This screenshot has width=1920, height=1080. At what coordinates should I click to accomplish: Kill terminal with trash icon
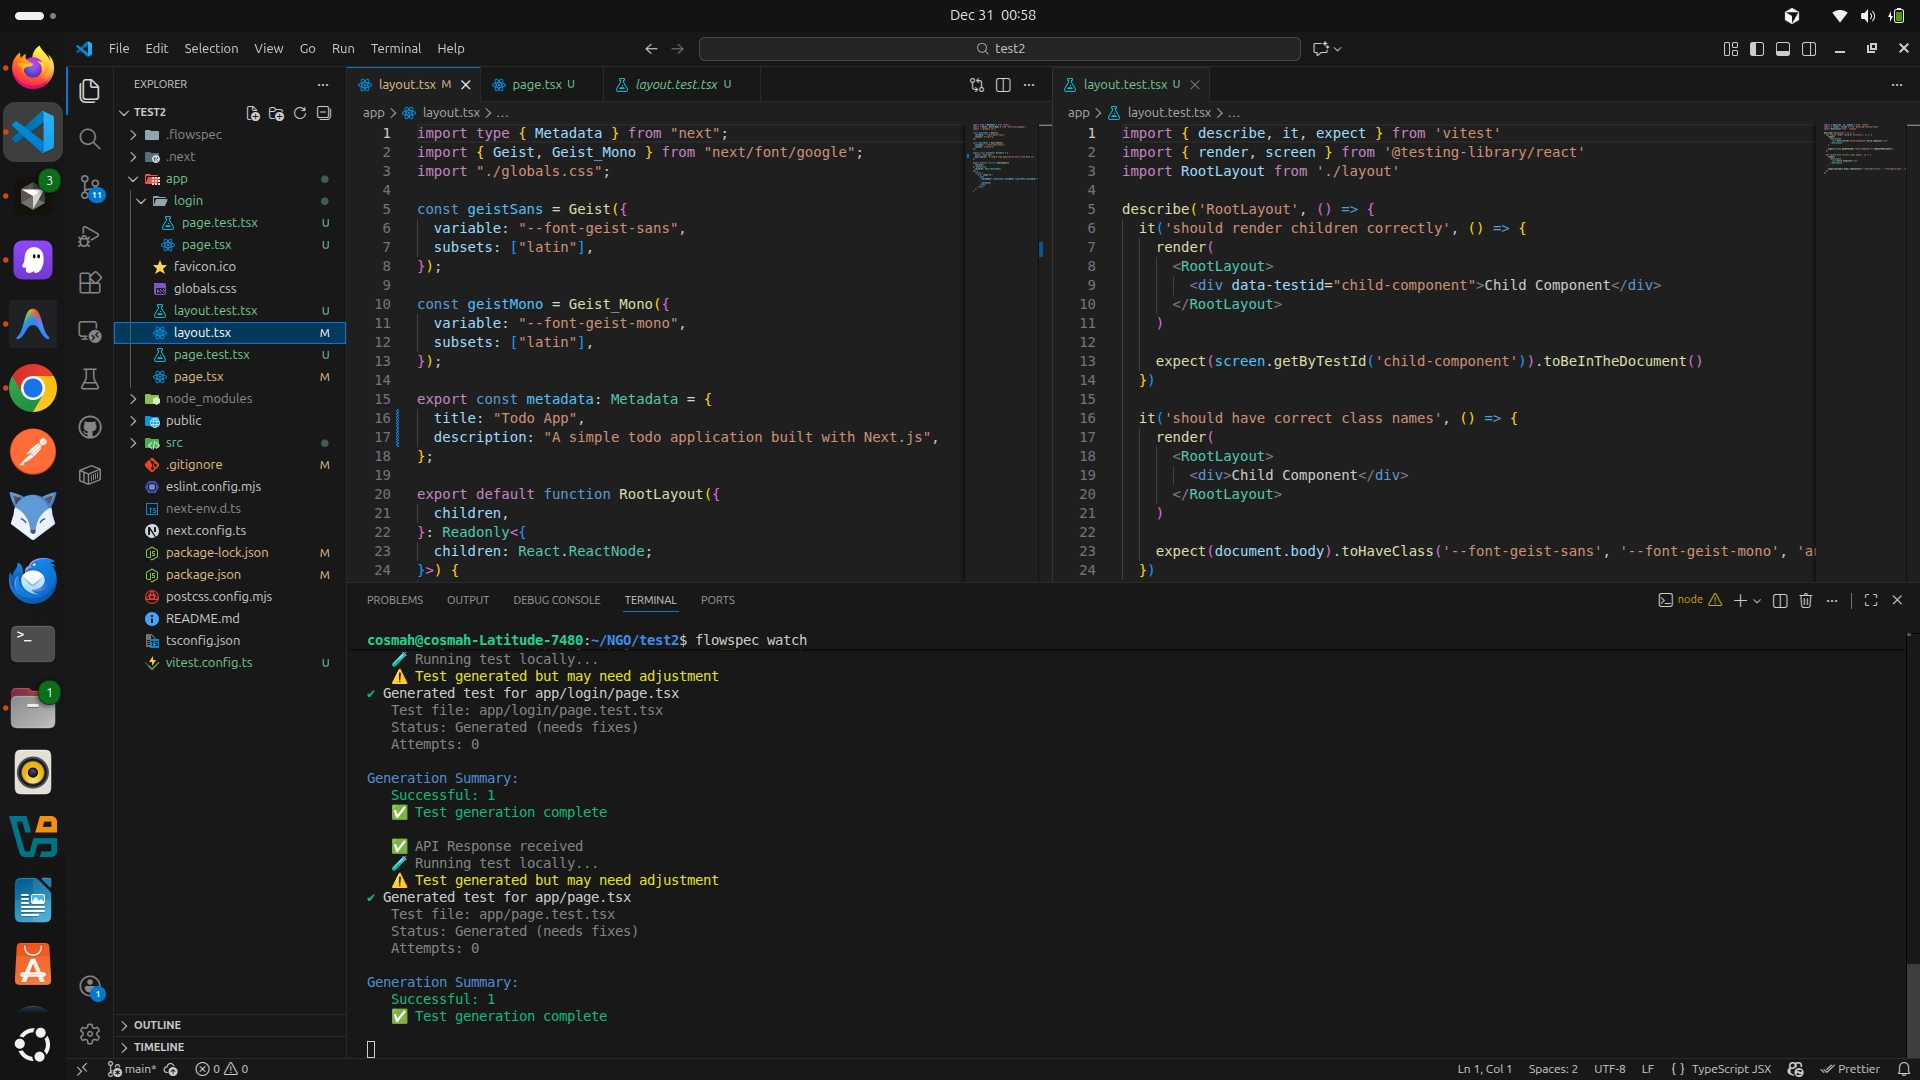tap(1806, 600)
